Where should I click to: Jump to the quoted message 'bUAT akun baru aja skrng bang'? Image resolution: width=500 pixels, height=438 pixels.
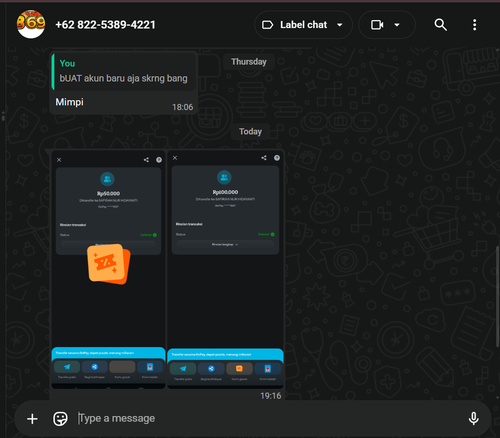tap(123, 71)
